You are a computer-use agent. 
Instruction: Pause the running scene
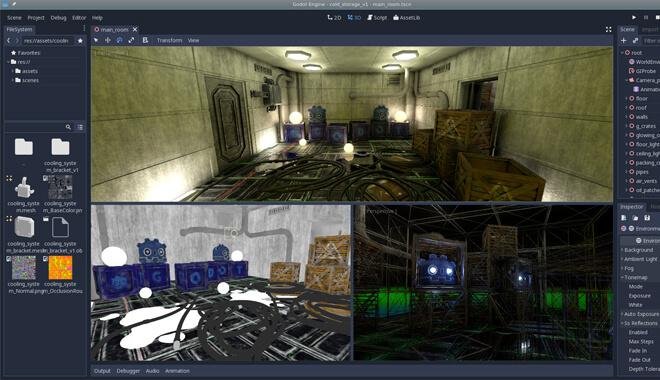point(646,17)
